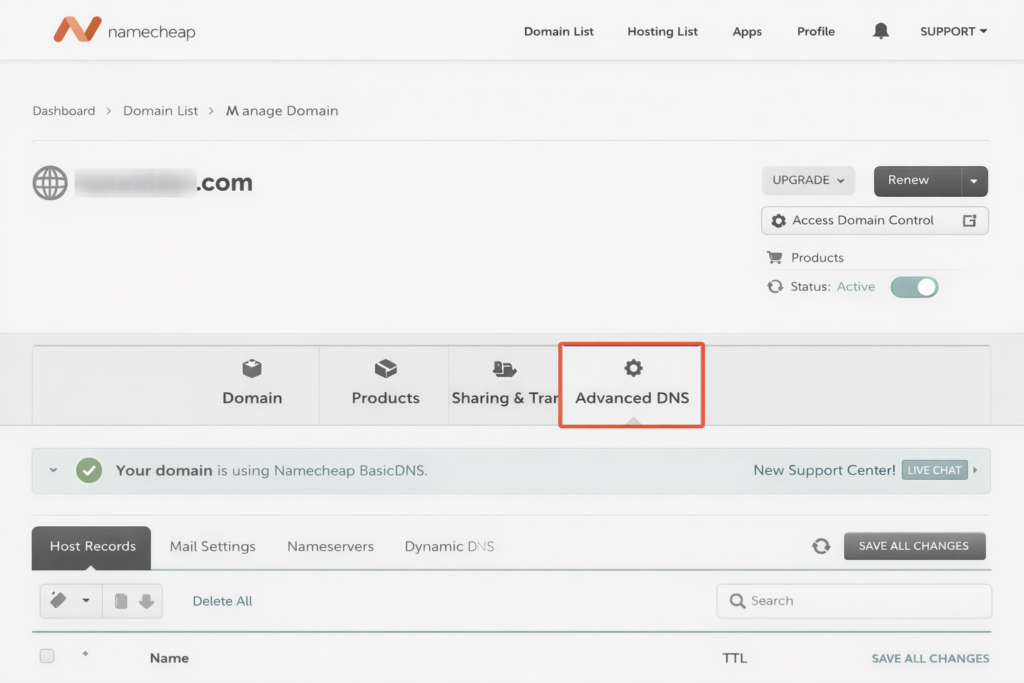The height and width of the screenshot is (683, 1024).
Task: Click the Domain cube icon
Action: tap(251, 366)
